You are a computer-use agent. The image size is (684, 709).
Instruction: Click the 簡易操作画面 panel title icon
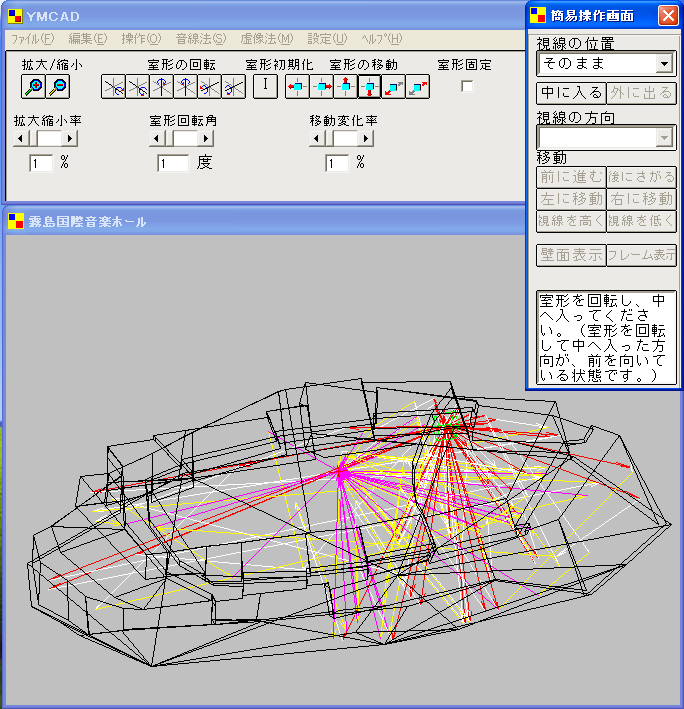tap(538, 15)
